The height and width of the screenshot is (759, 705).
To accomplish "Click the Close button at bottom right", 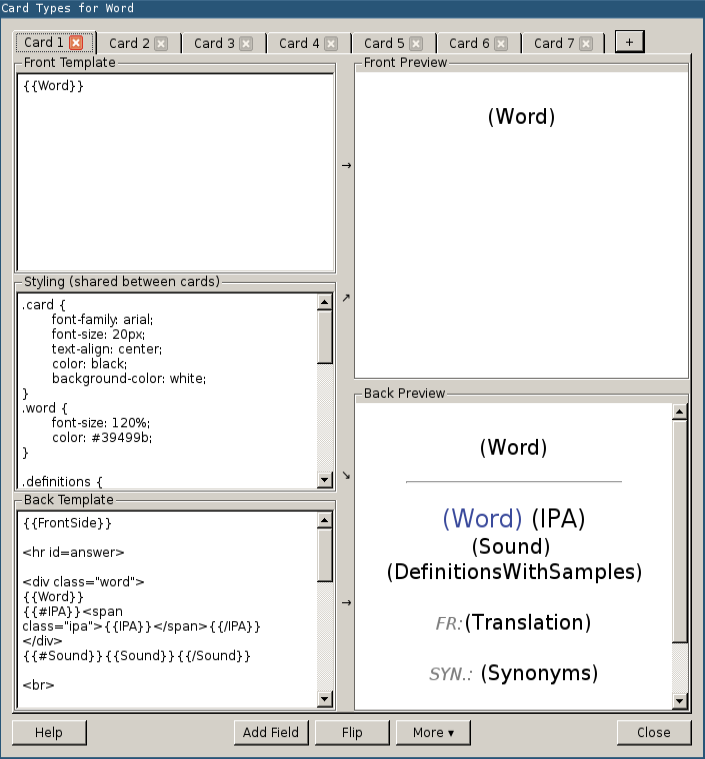I will 653,733.
